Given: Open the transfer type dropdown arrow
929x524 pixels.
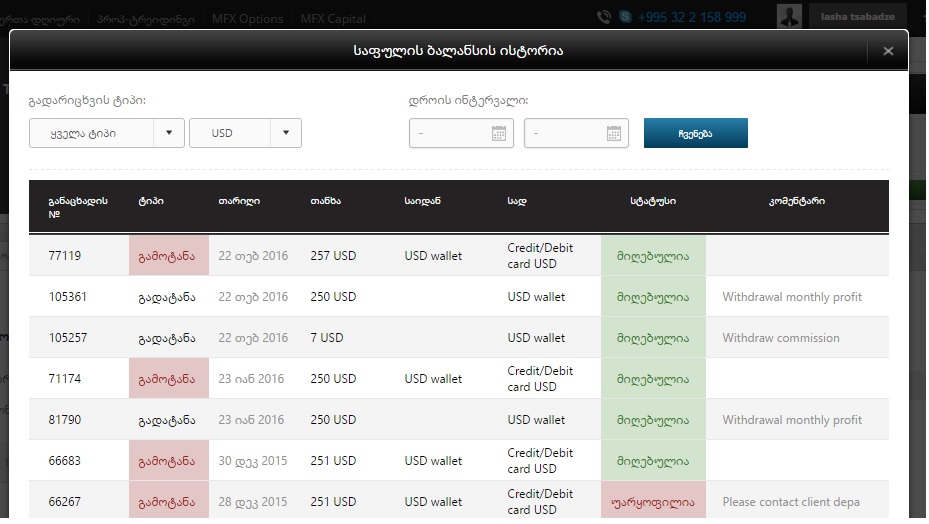Looking at the screenshot, I should pos(169,133).
